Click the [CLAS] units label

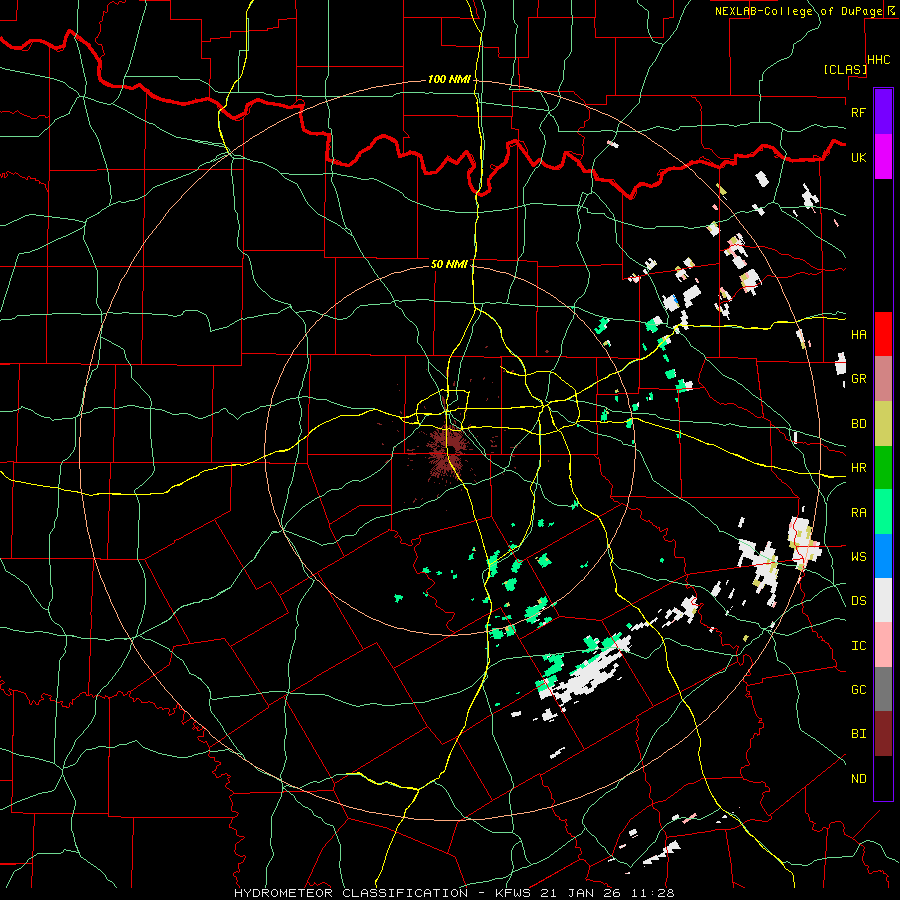(845, 69)
